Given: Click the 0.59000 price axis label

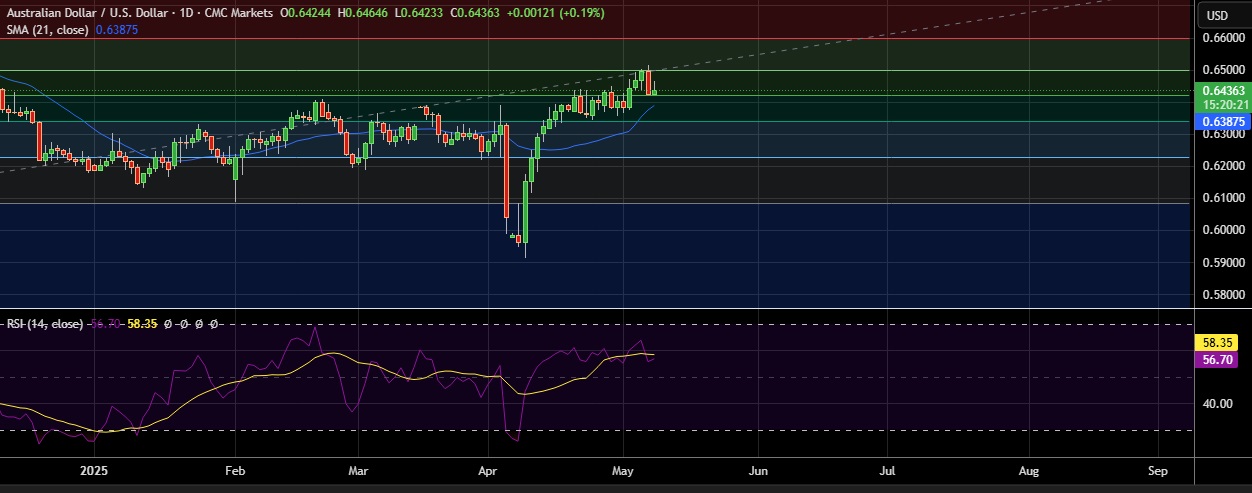Looking at the screenshot, I should pyautogui.click(x=1222, y=263).
